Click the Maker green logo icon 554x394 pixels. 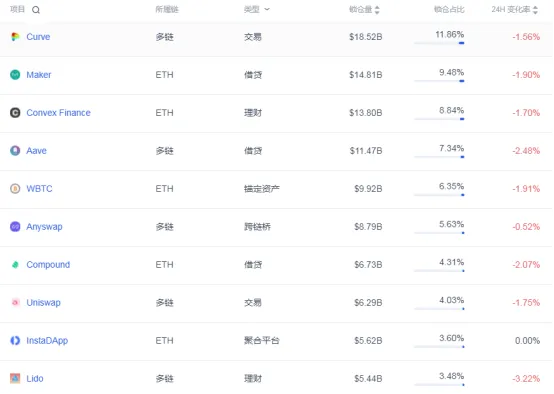(15, 75)
